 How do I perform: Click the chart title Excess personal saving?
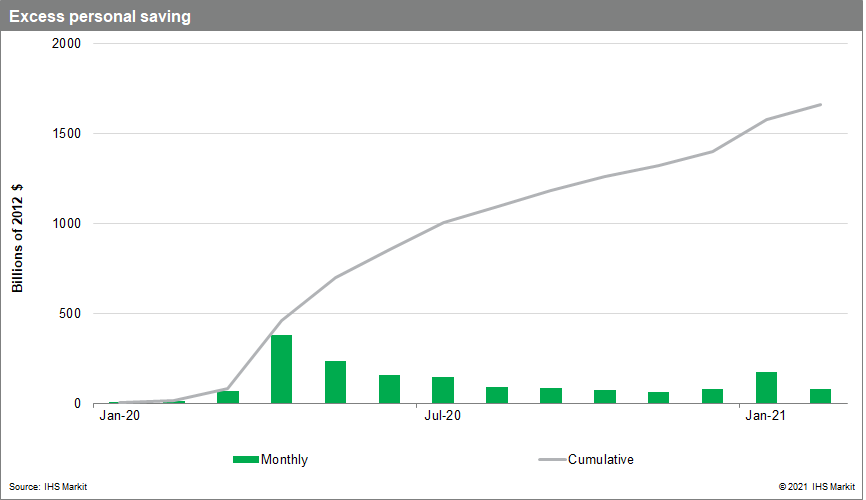point(100,17)
